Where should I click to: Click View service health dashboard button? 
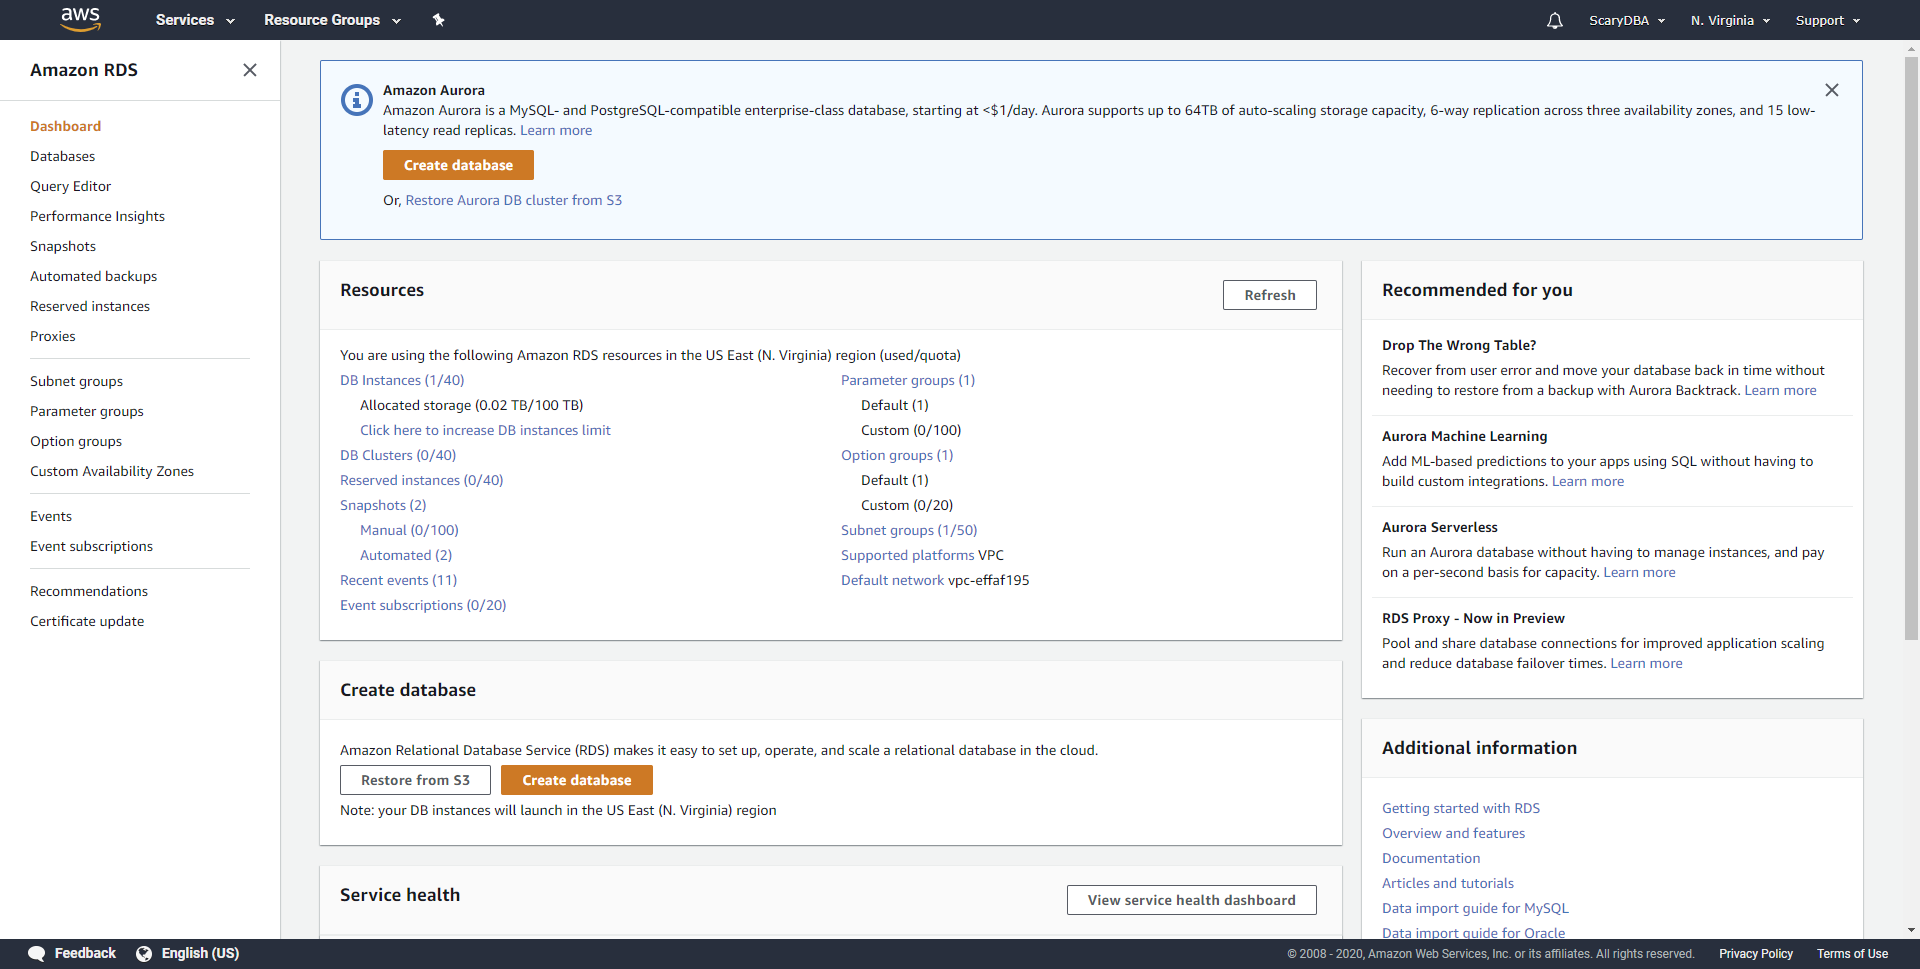(1192, 900)
